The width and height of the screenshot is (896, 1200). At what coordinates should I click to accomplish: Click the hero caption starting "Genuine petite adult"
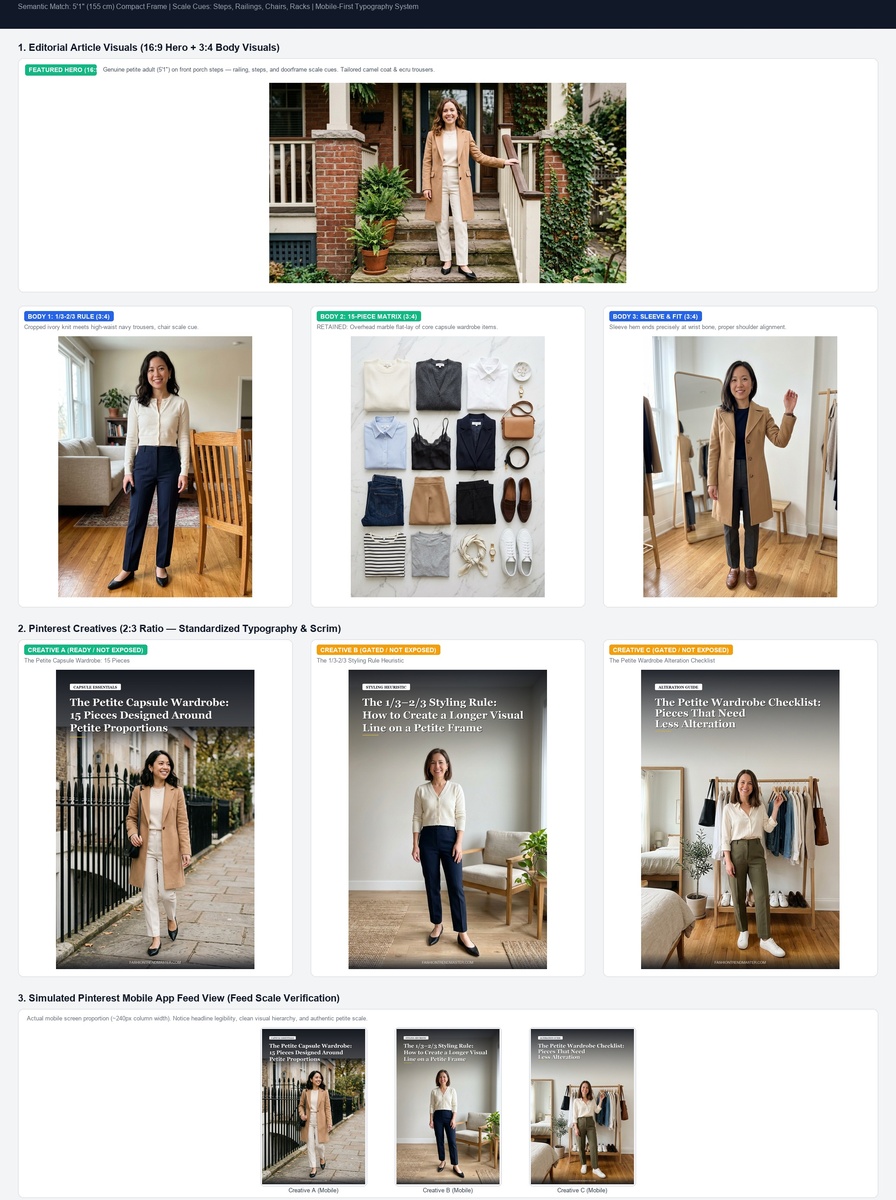pyautogui.click(x=269, y=70)
